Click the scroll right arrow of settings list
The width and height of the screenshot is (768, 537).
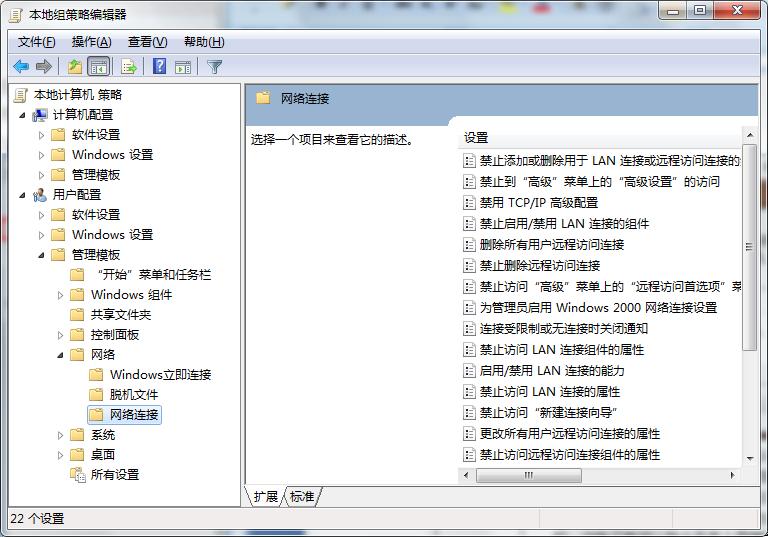732,475
